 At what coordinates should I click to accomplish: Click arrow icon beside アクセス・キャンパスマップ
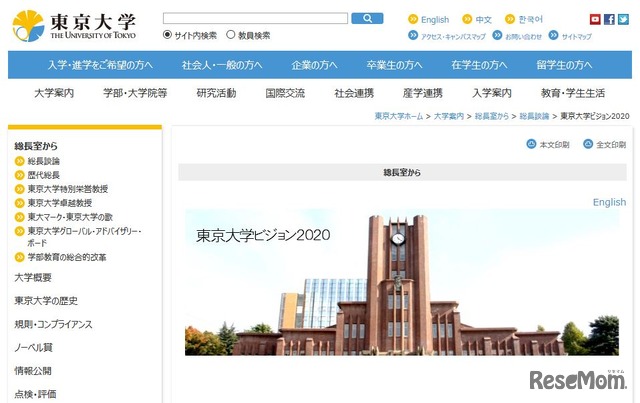click(413, 36)
